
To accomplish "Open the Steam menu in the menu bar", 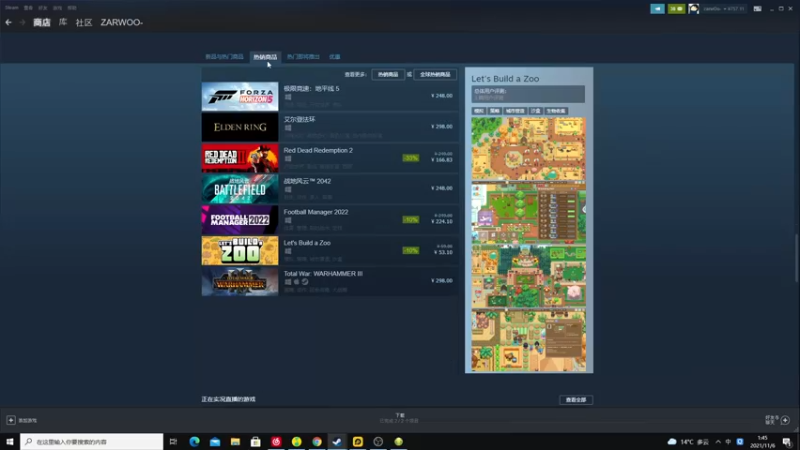I will pos(11,8).
